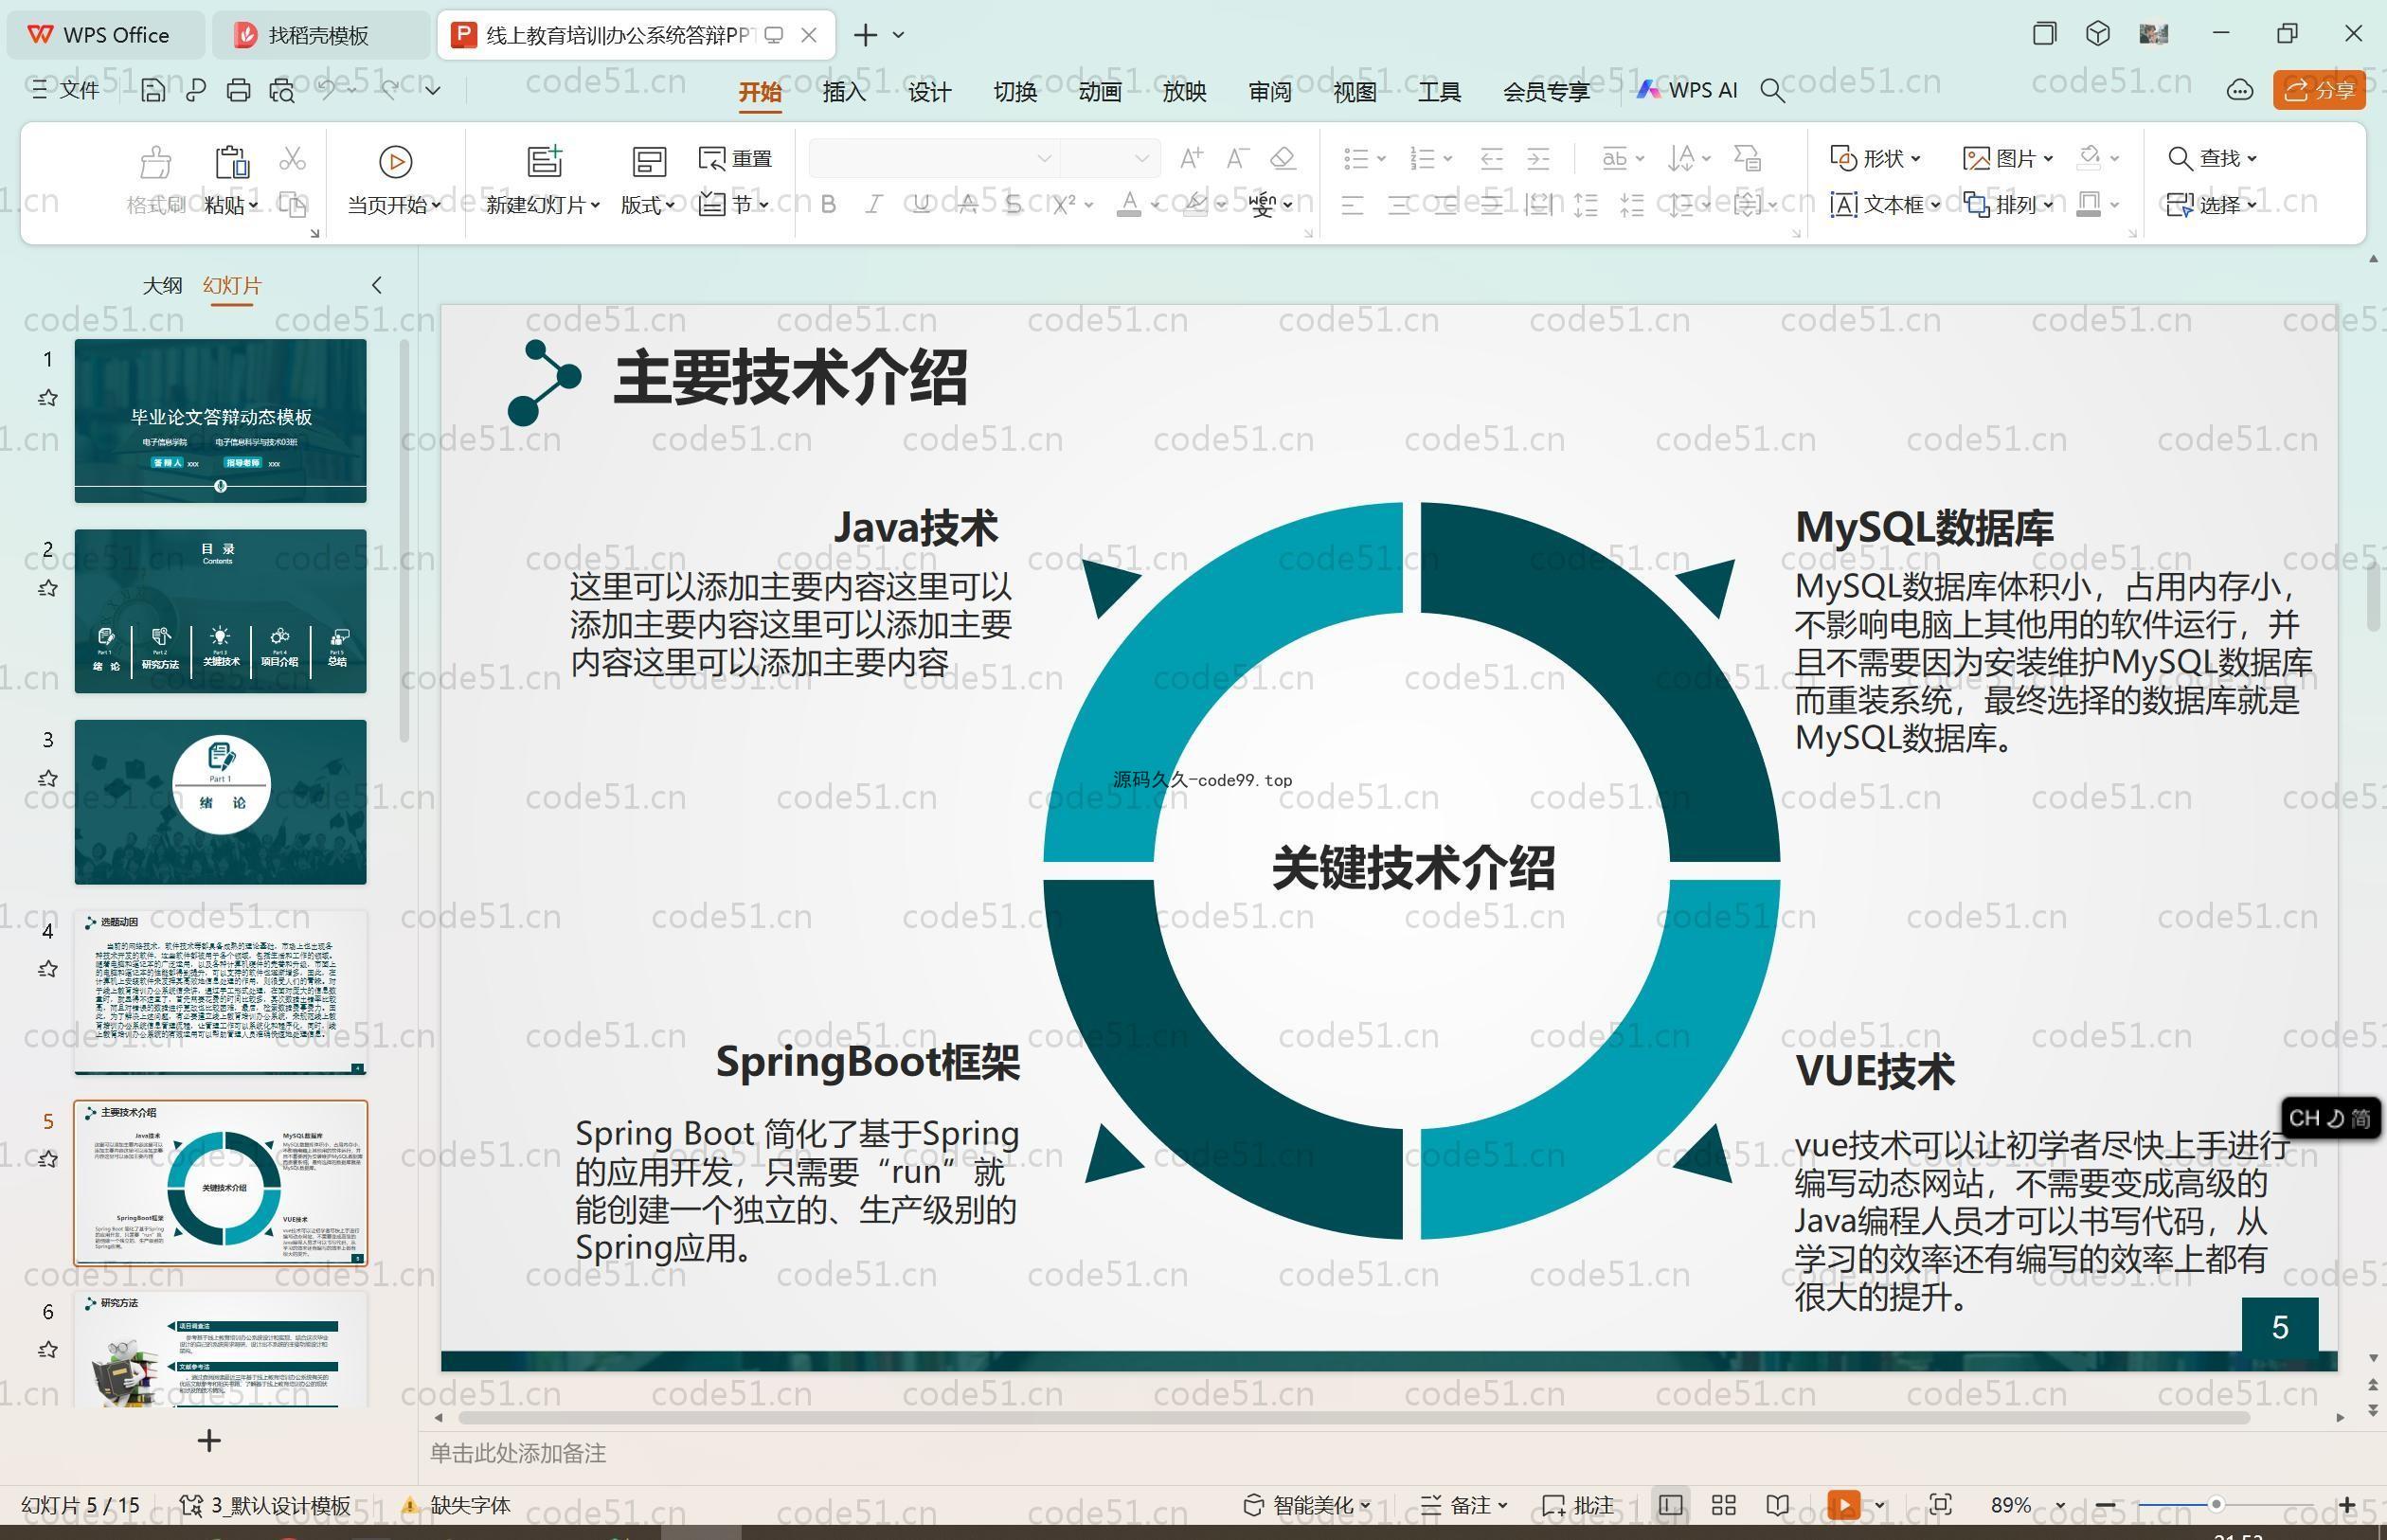This screenshot has height=1540, width=2387.
Task: Toggle Italic formatting
Action: point(874,205)
